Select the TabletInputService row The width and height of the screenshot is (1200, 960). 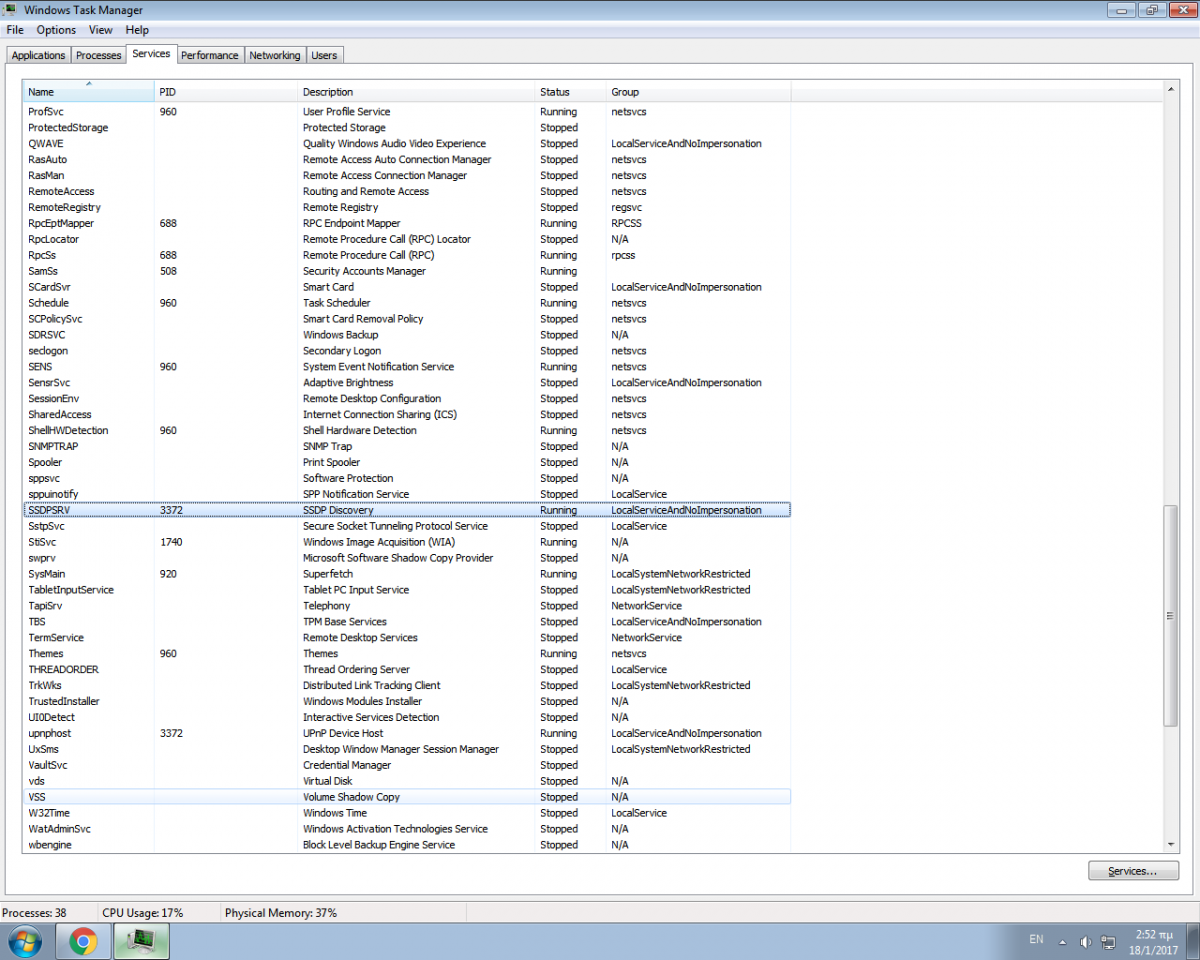[407, 590]
